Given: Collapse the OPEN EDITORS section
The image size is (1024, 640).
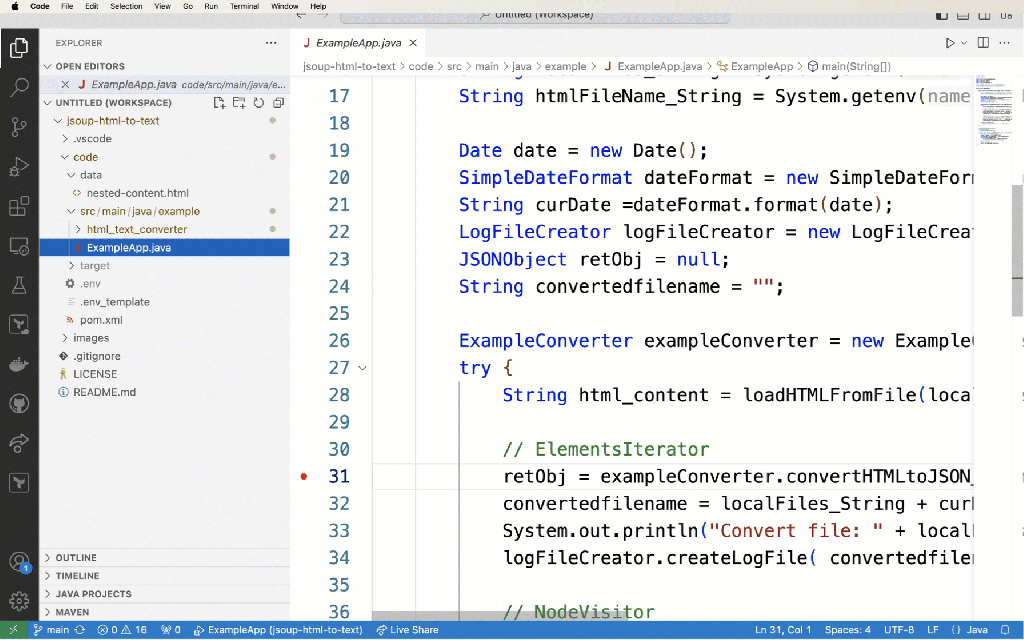Looking at the screenshot, I should pos(90,66).
